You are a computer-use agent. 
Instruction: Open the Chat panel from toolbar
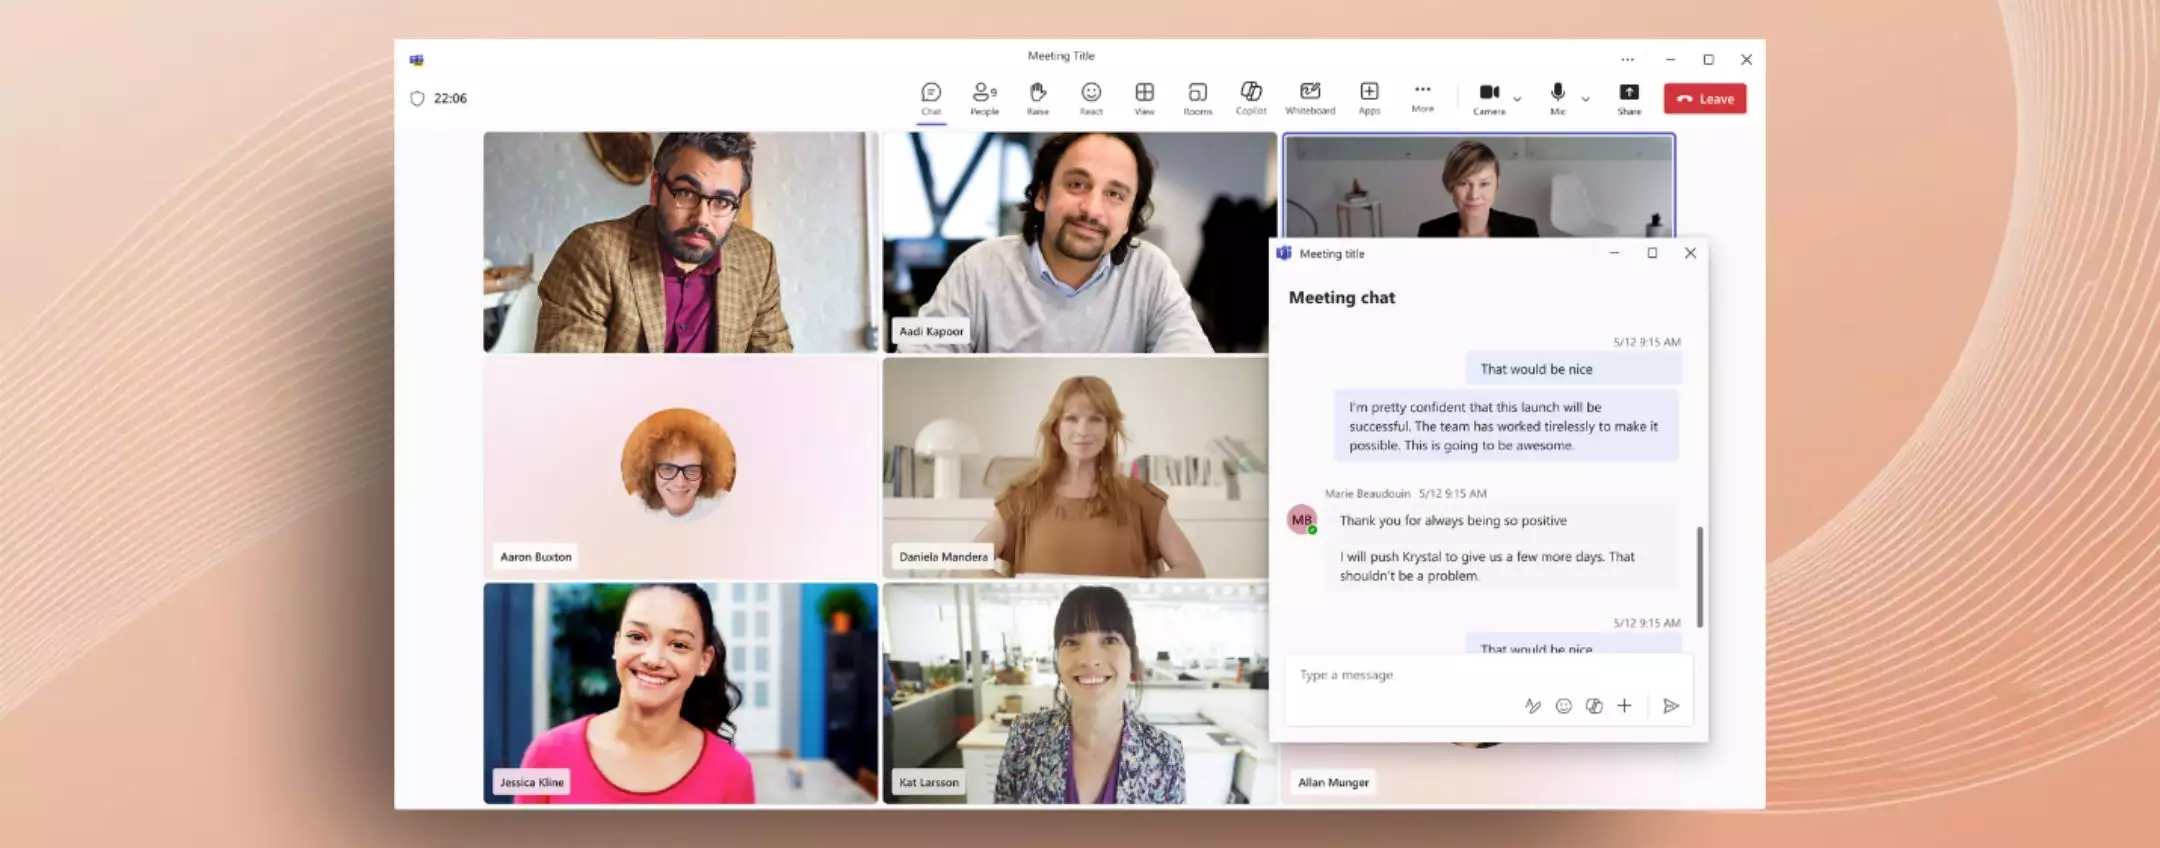(x=931, y=98)
